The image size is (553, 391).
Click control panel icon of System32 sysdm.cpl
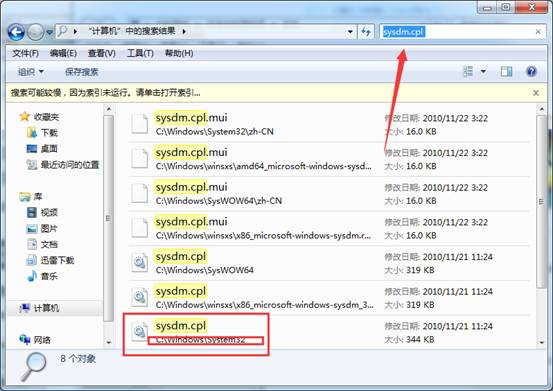pyautogui.click(x=140, y=331)
